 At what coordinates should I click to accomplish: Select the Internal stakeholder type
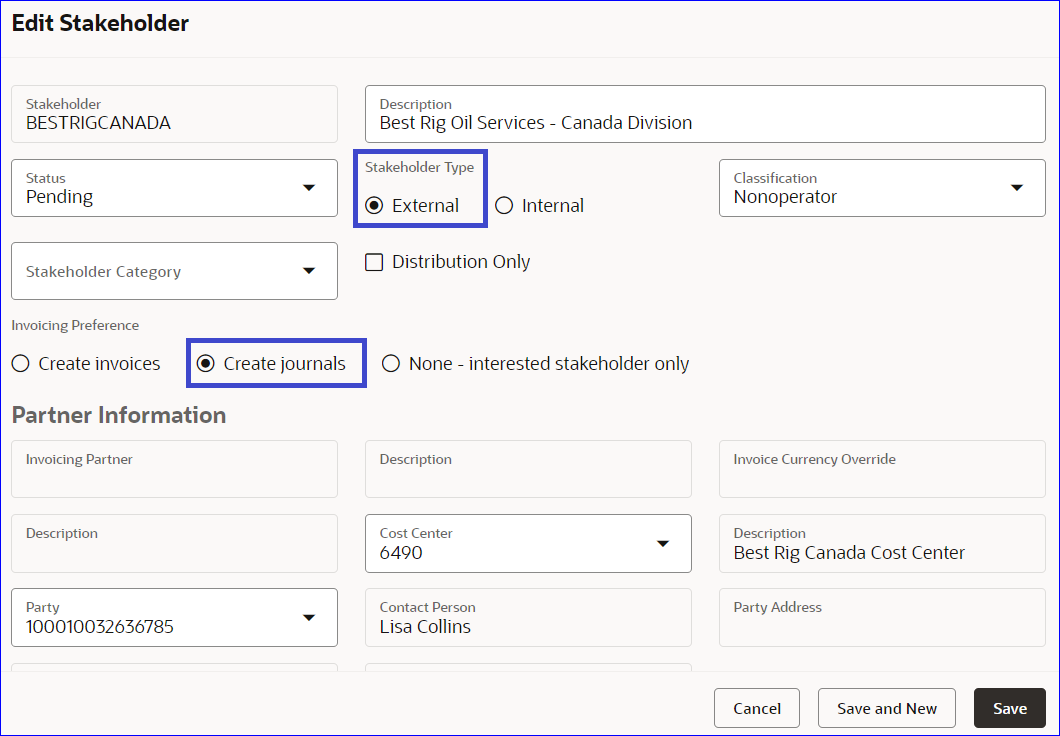[504, 206]
